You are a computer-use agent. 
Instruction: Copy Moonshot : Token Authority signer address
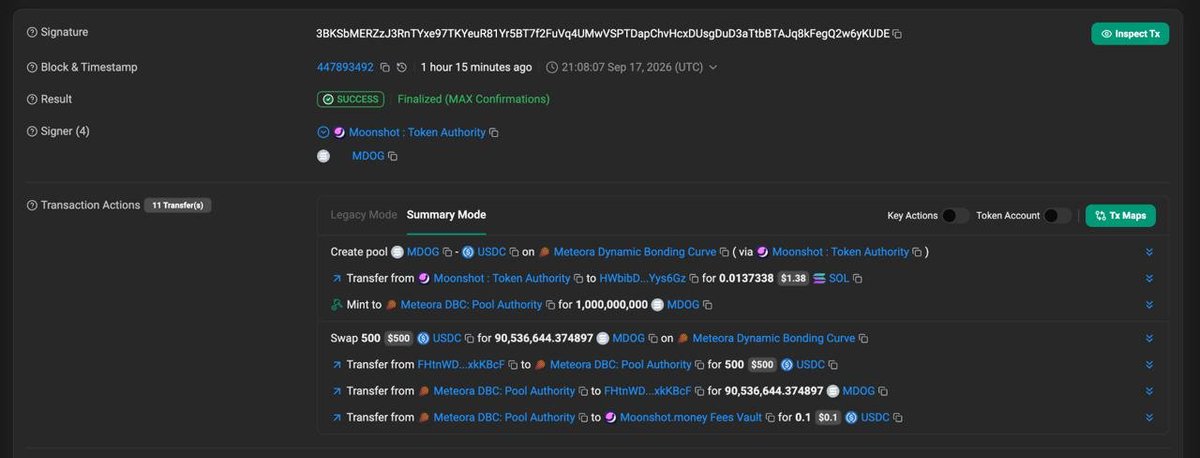coord(494,132)
